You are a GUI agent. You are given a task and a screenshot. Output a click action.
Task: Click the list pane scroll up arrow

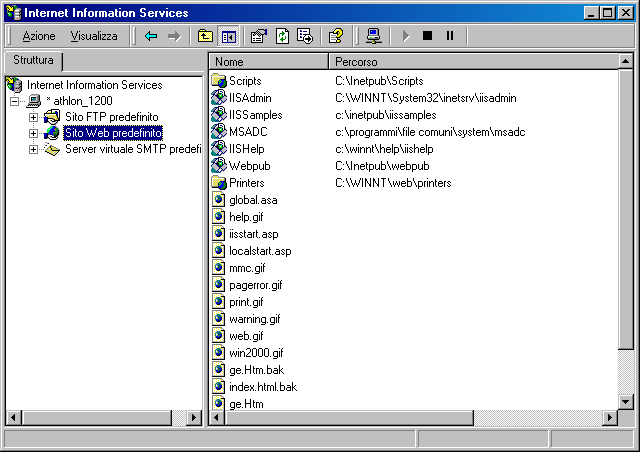click(625, 61)
